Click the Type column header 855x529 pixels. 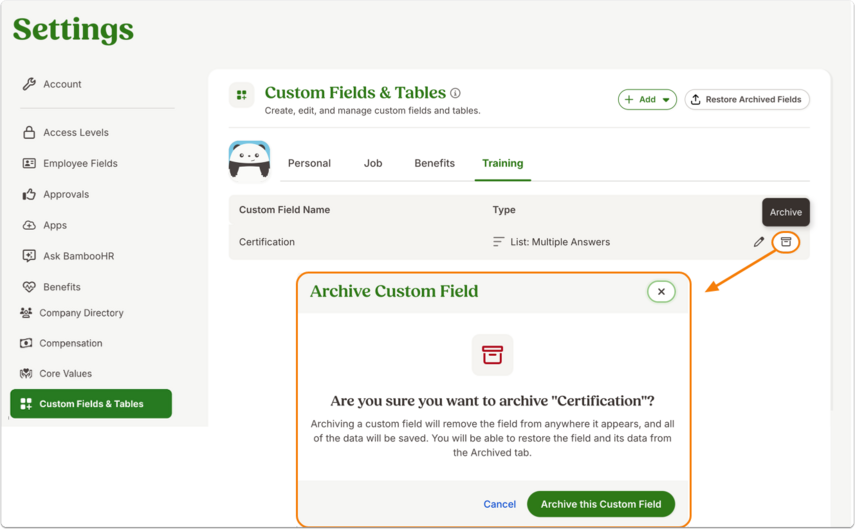(x=504, y=209)
